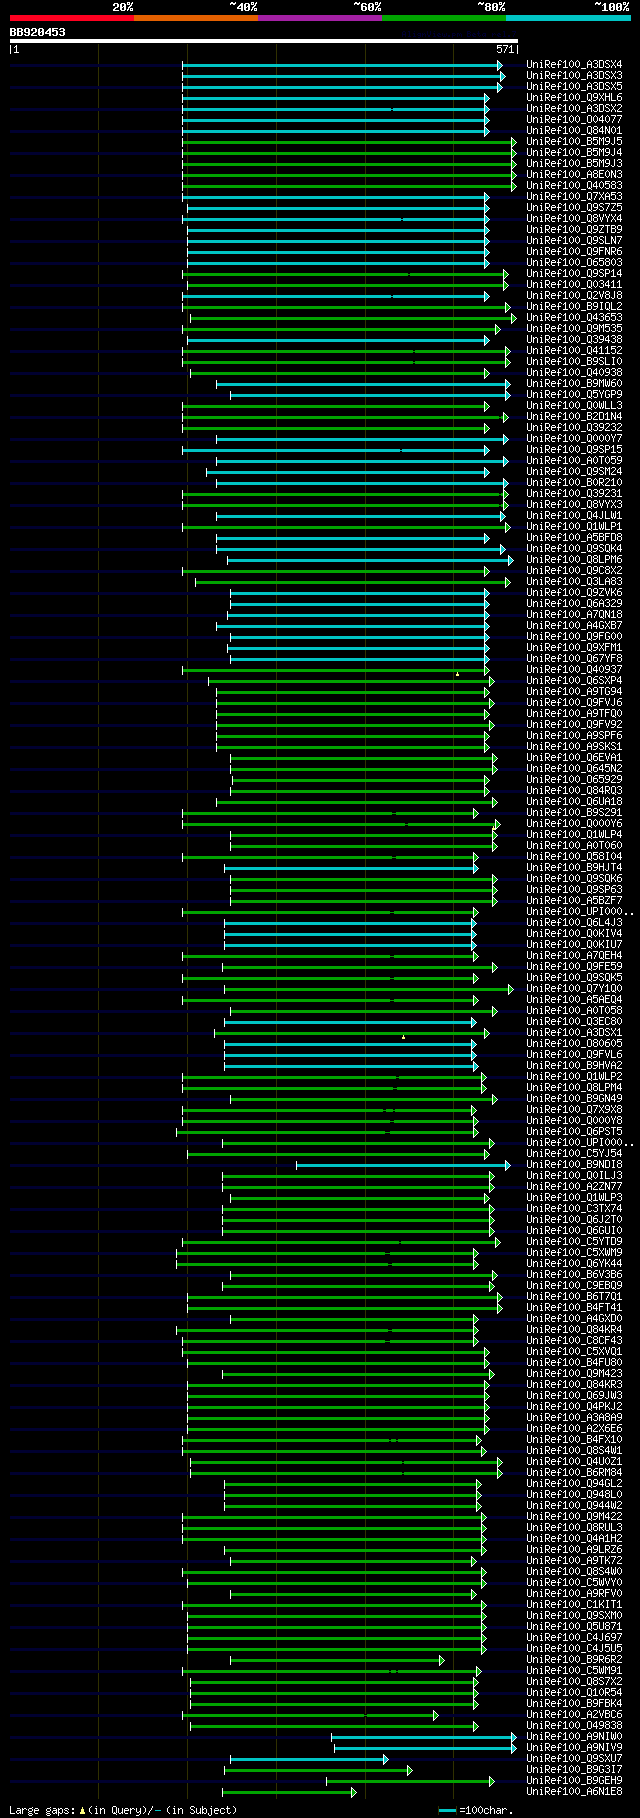The height and width of the screenshot is (1818, 640).
Task: Click hit name UniRef100_A7QN18
Action: (x=574, y=615)
